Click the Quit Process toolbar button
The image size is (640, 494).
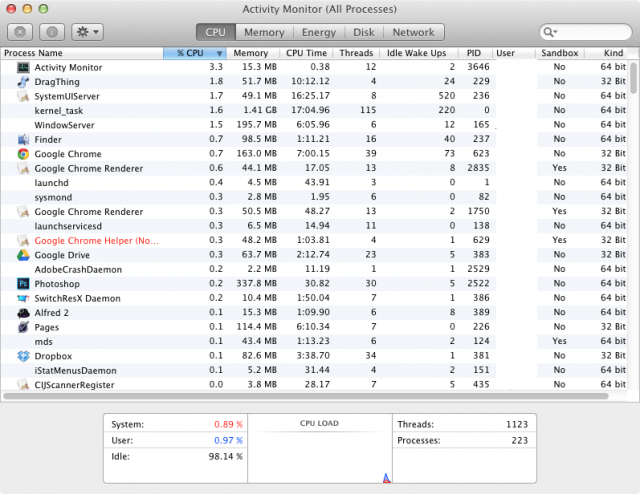click(20, 32)
